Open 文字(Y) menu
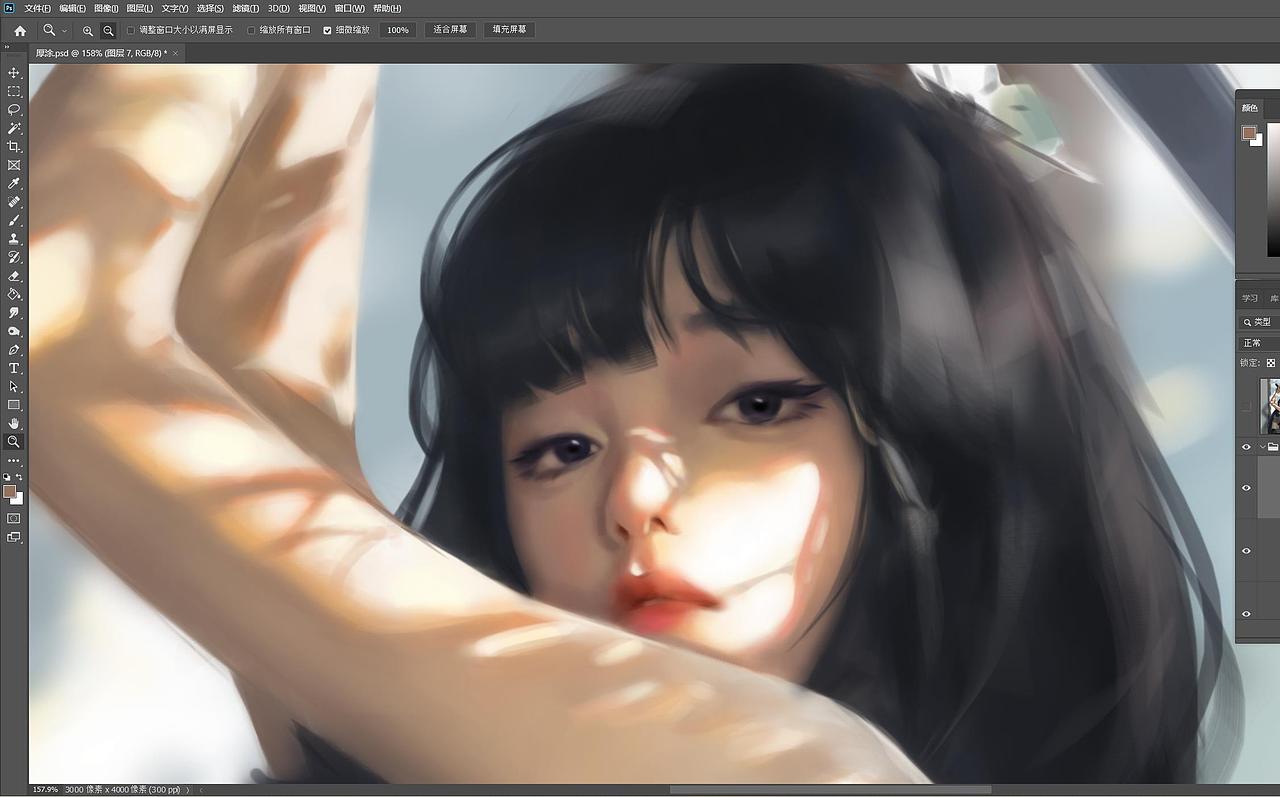 click(175, 8)
